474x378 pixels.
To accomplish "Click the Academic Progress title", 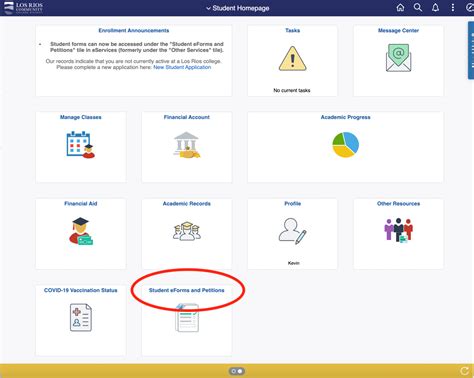I will tap(346, 117).
